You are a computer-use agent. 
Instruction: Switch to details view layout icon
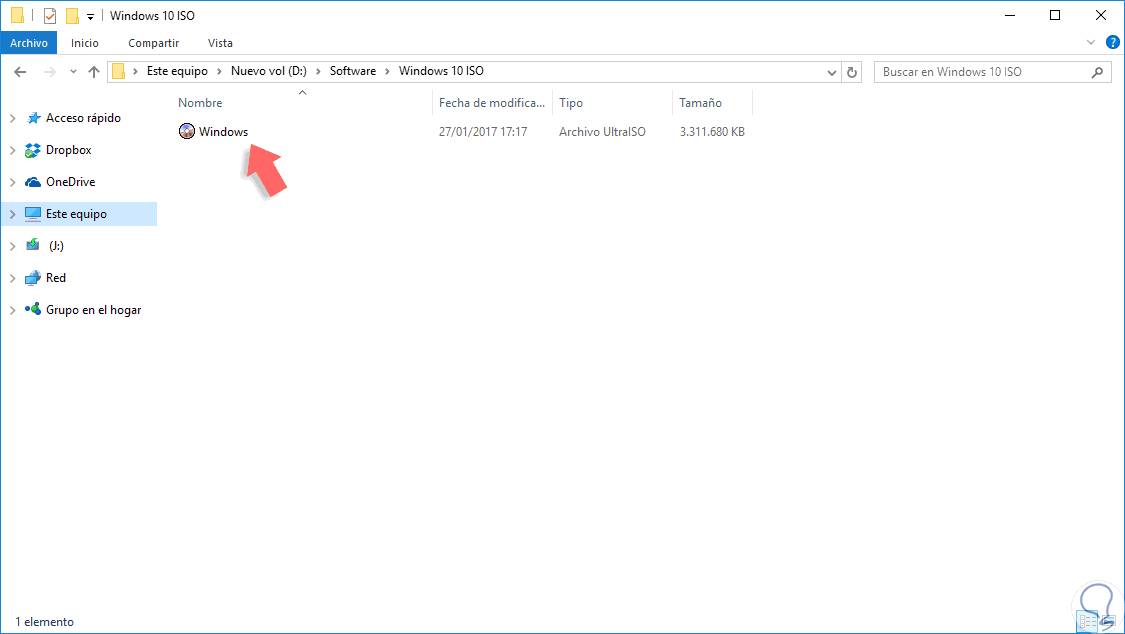point(1088,620)
